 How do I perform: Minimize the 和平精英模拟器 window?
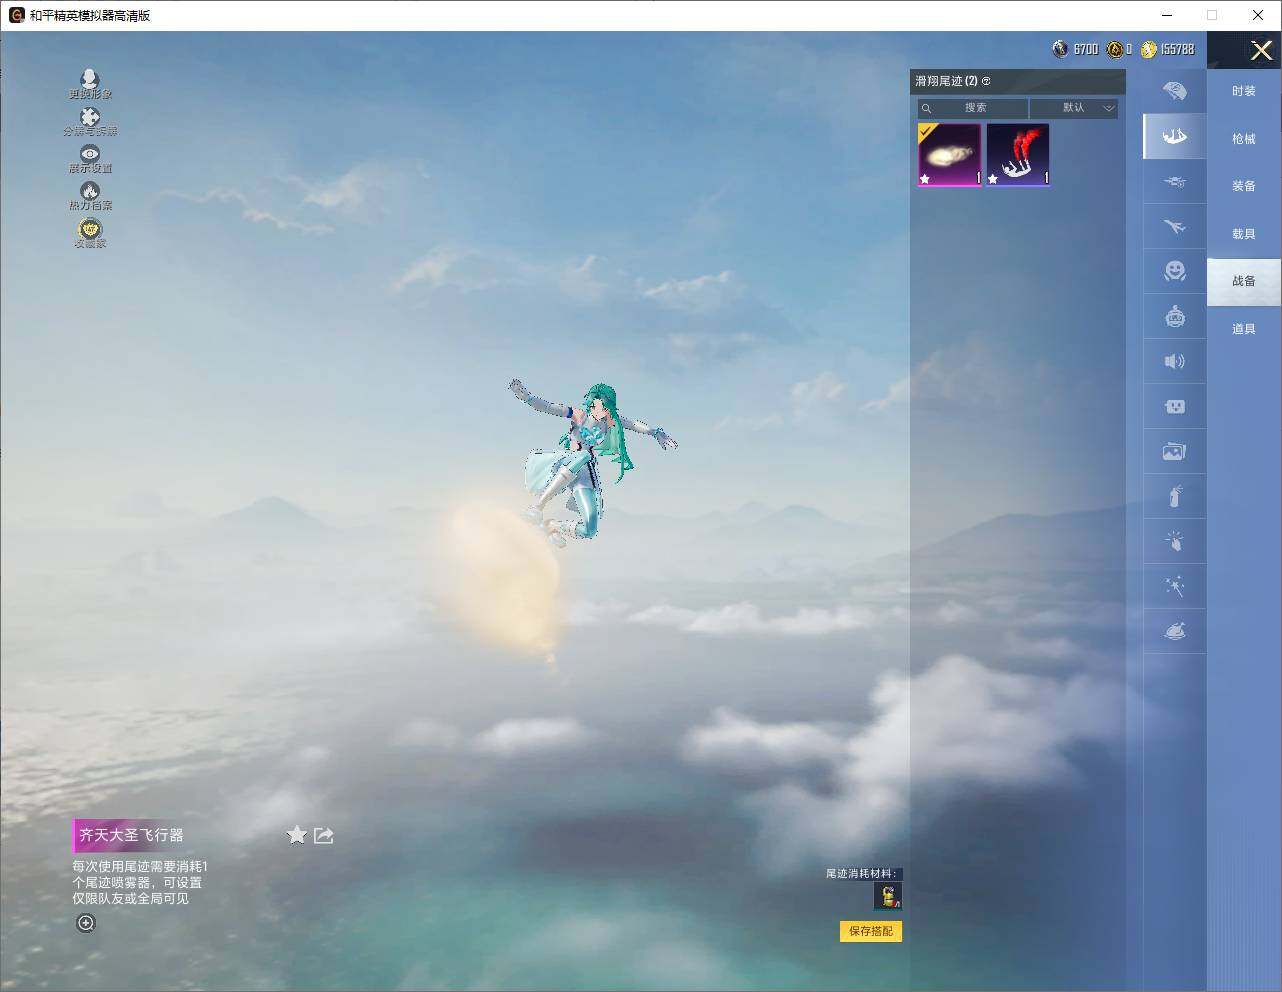pyautogui.click(x=1168, y=15)
